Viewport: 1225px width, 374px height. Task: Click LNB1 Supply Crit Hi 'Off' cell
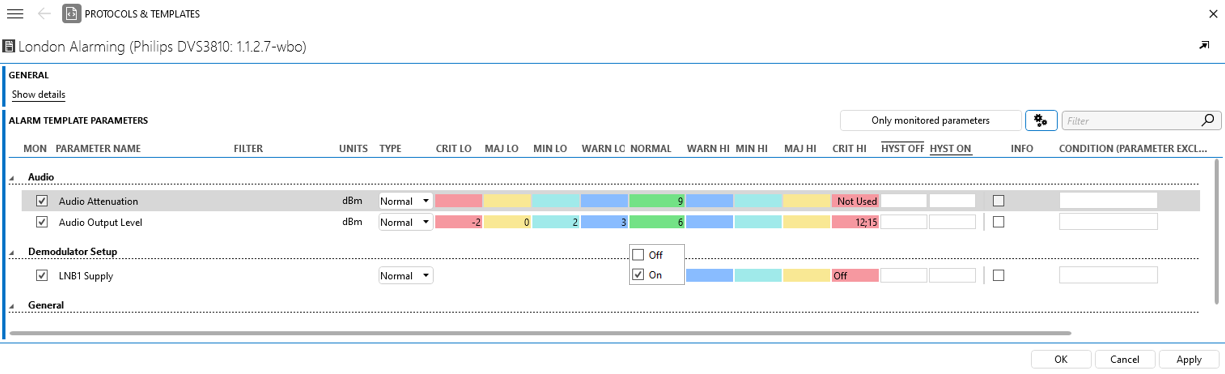(855, 275)
